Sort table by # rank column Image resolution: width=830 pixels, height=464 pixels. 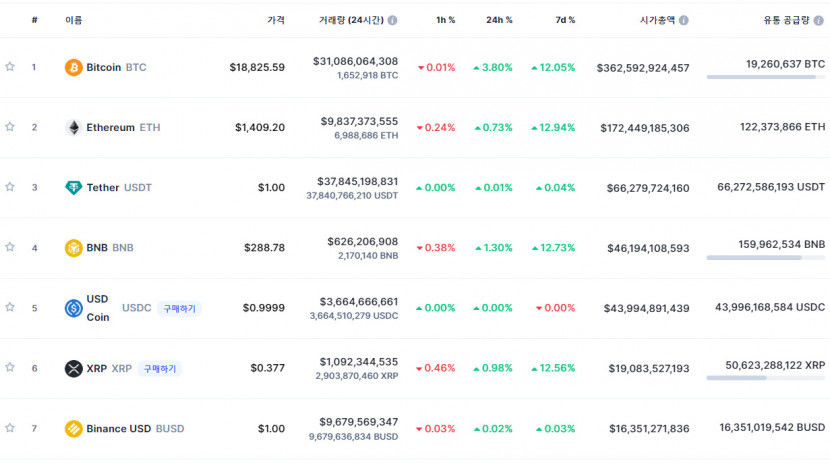point(34,20)
